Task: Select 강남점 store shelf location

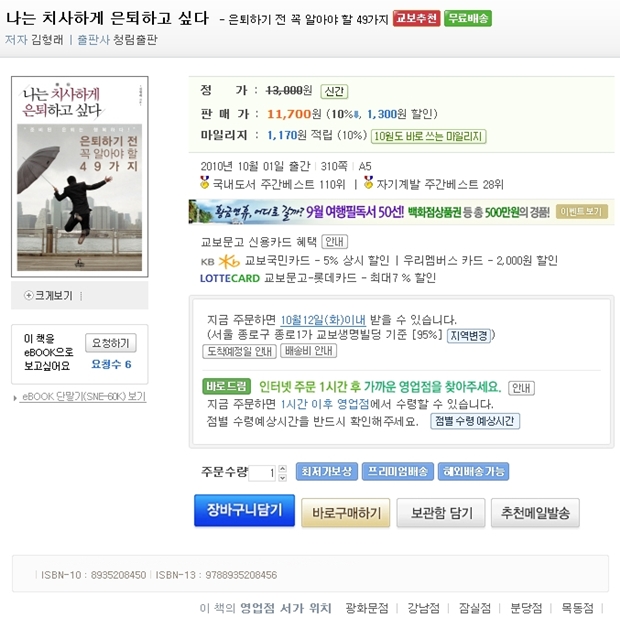Action: 423,608
